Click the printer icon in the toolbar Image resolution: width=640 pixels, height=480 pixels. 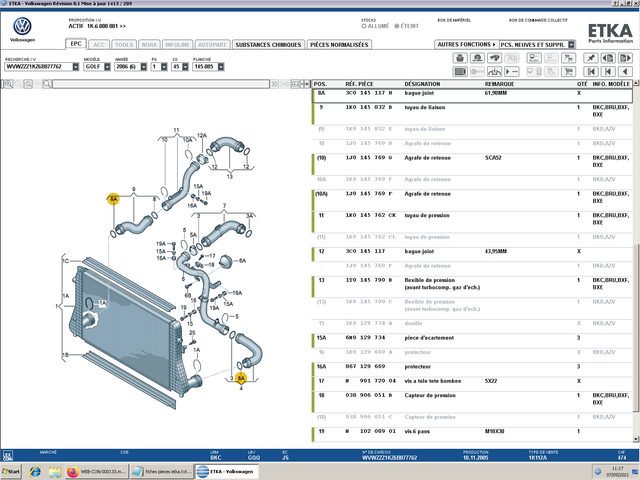(x=460, y=58)
